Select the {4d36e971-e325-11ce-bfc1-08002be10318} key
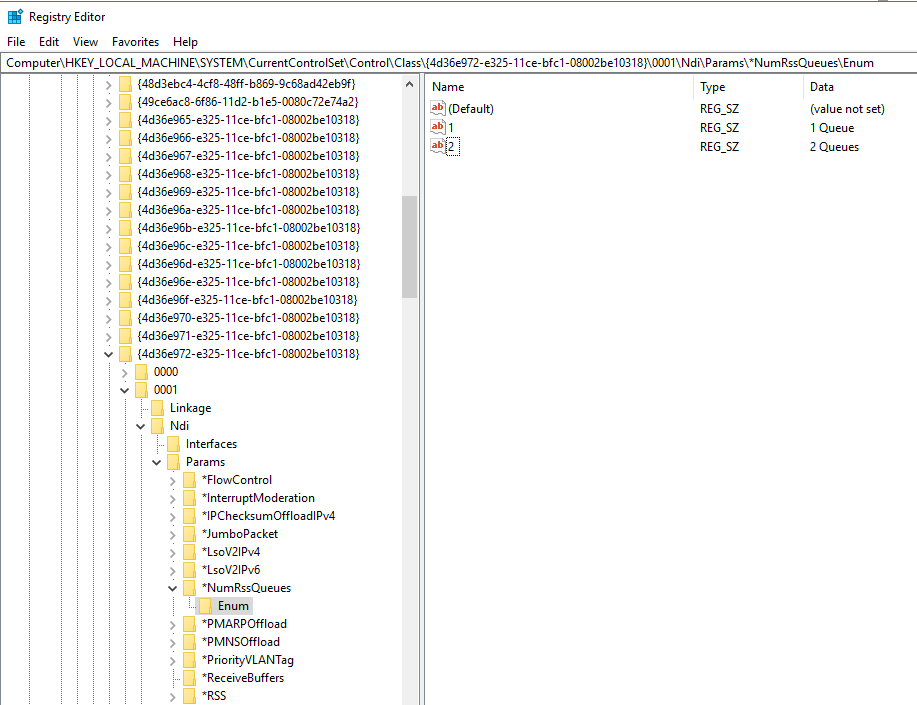Image resolution: width=917 pixels, height=705 pixels. click(248, 336)
